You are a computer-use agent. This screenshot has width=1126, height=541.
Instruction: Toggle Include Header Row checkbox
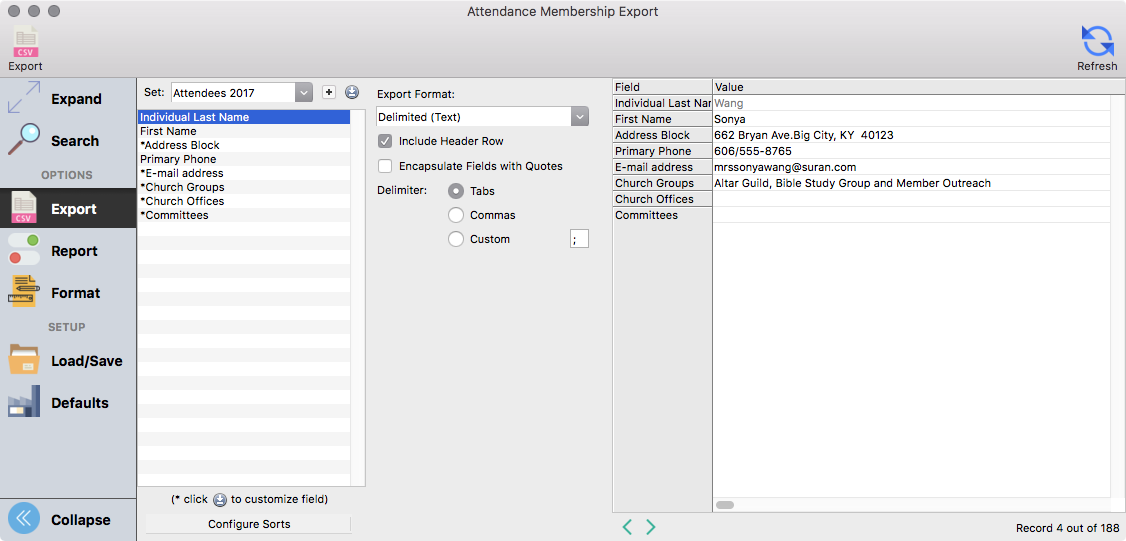click(x=385, y=141)
